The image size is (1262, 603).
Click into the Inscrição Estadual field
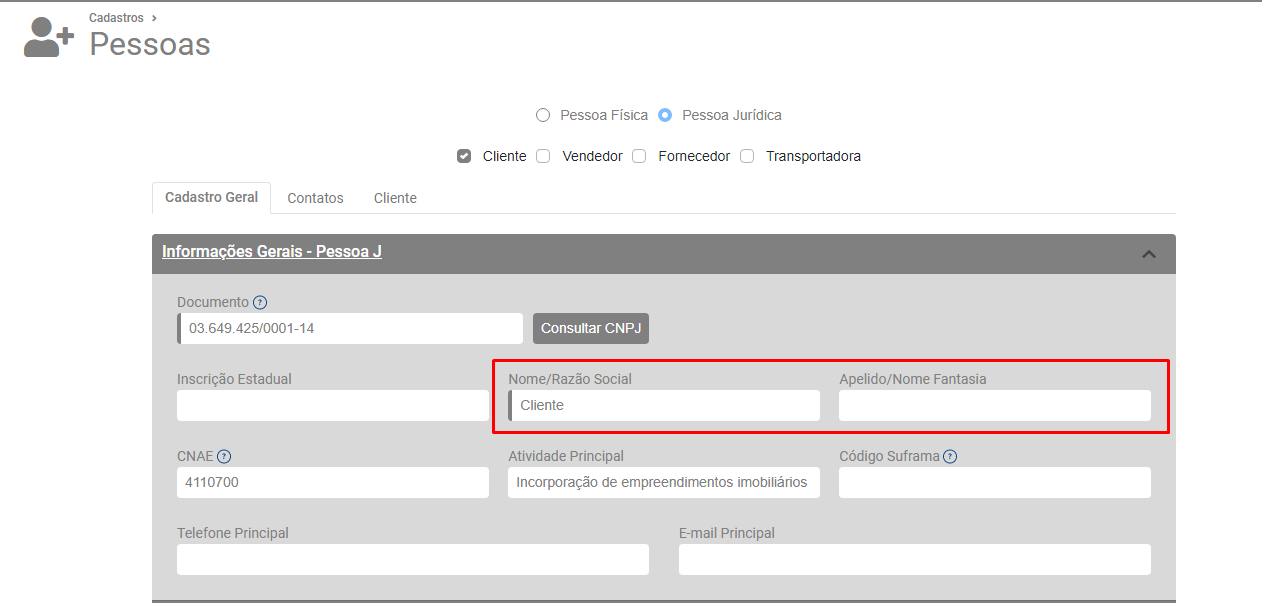[332, 405]
